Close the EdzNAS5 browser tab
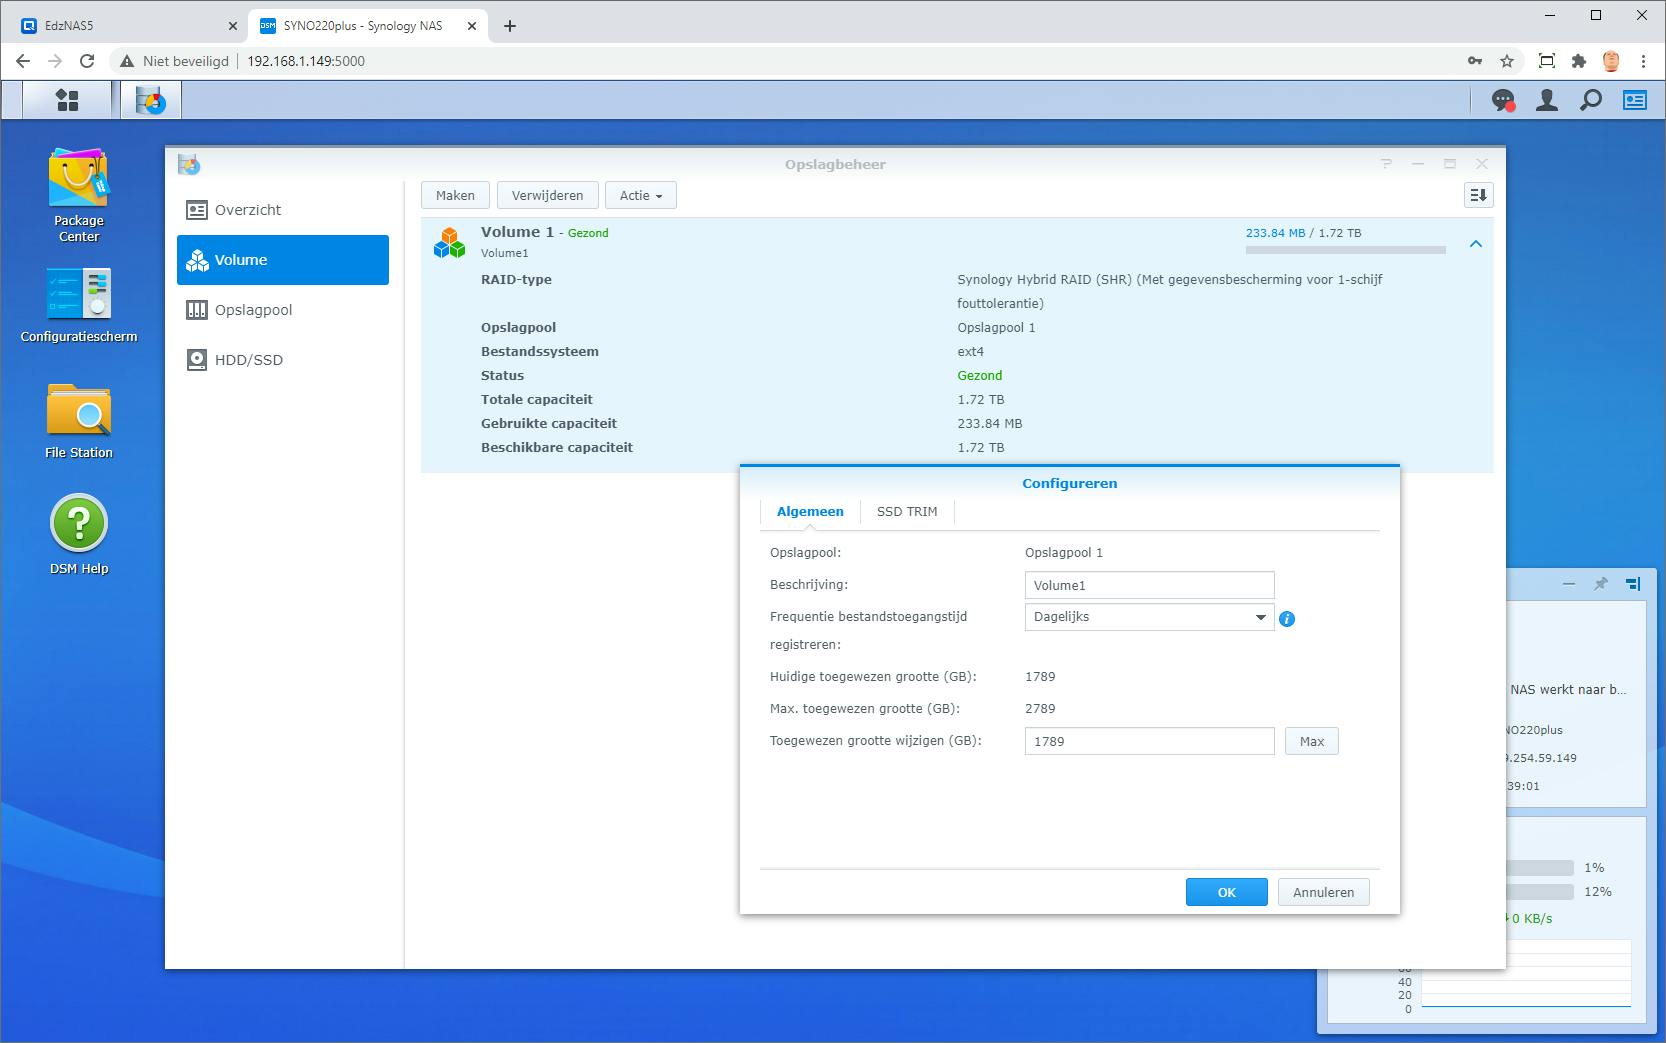The image size is (1666, 1043). pyautogui.click(x=232, y=26)
